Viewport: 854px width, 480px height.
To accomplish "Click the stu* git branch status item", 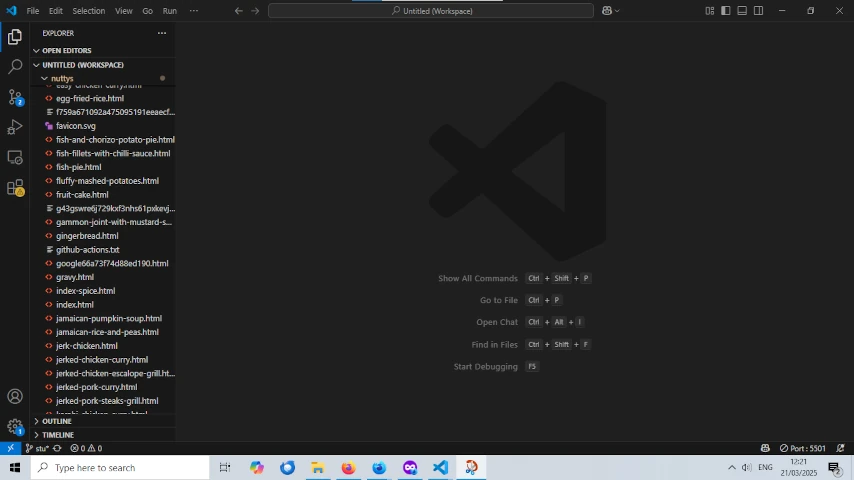I will coord(37,448).
